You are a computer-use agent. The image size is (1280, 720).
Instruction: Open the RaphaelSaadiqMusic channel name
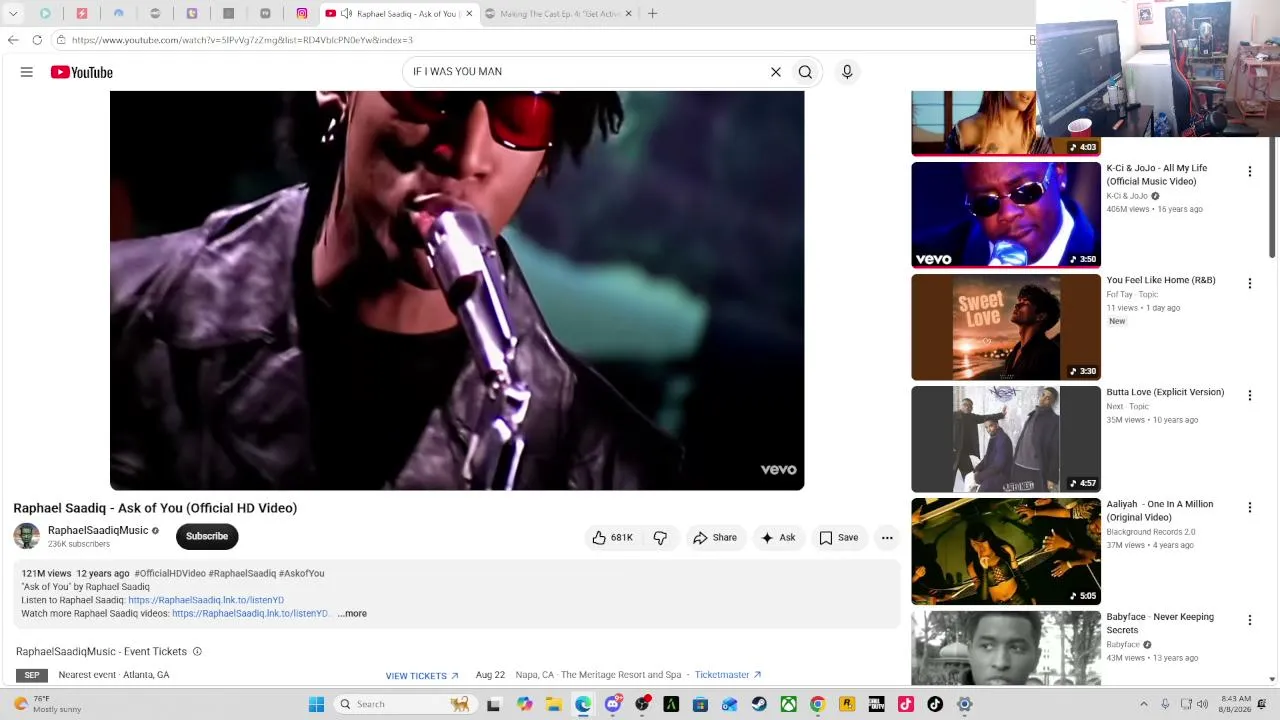[x=98, y=531]
